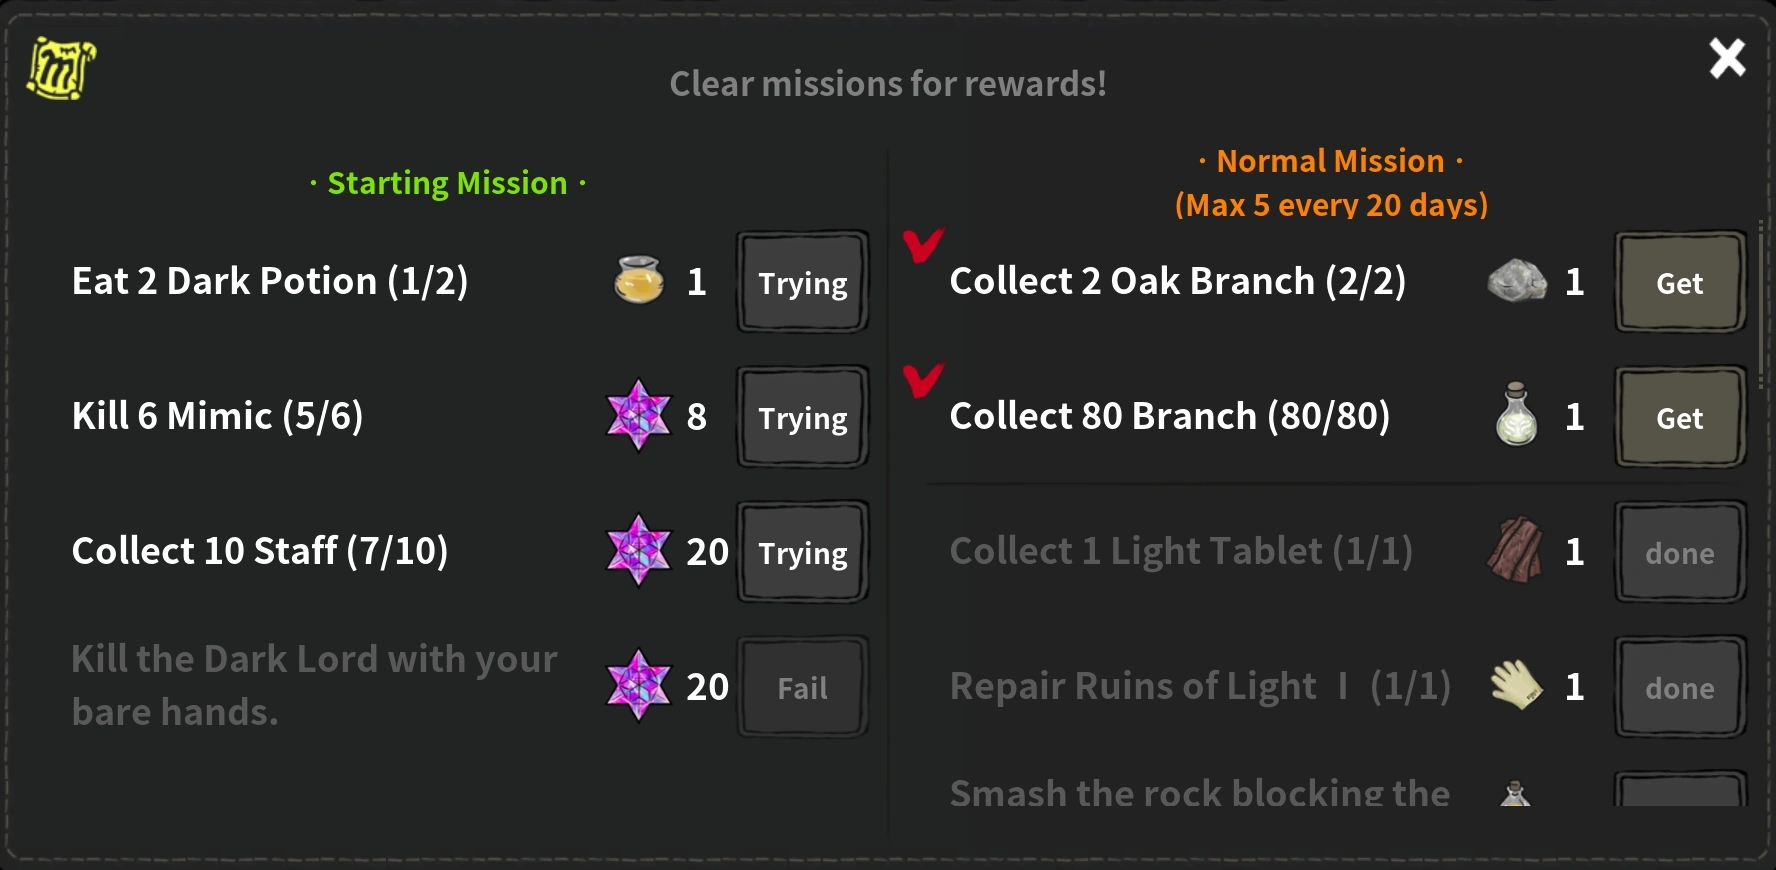
Task: Click the purple gem reward for Dark Lord mission
Action: coord(638,686)
